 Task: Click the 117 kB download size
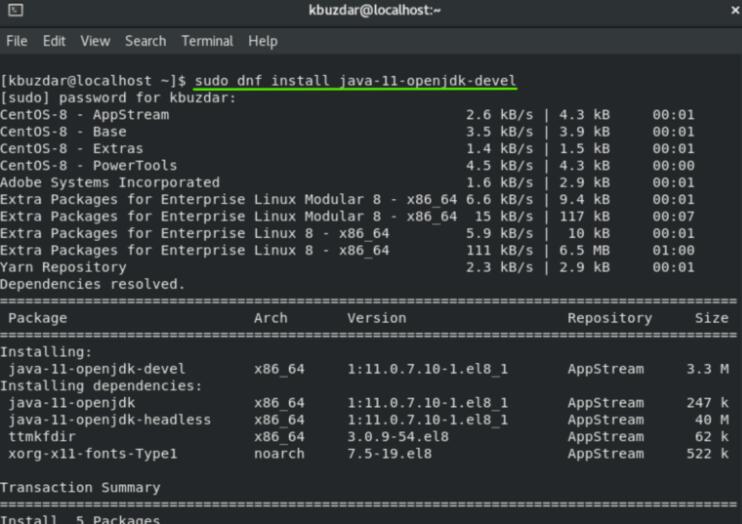584,216
